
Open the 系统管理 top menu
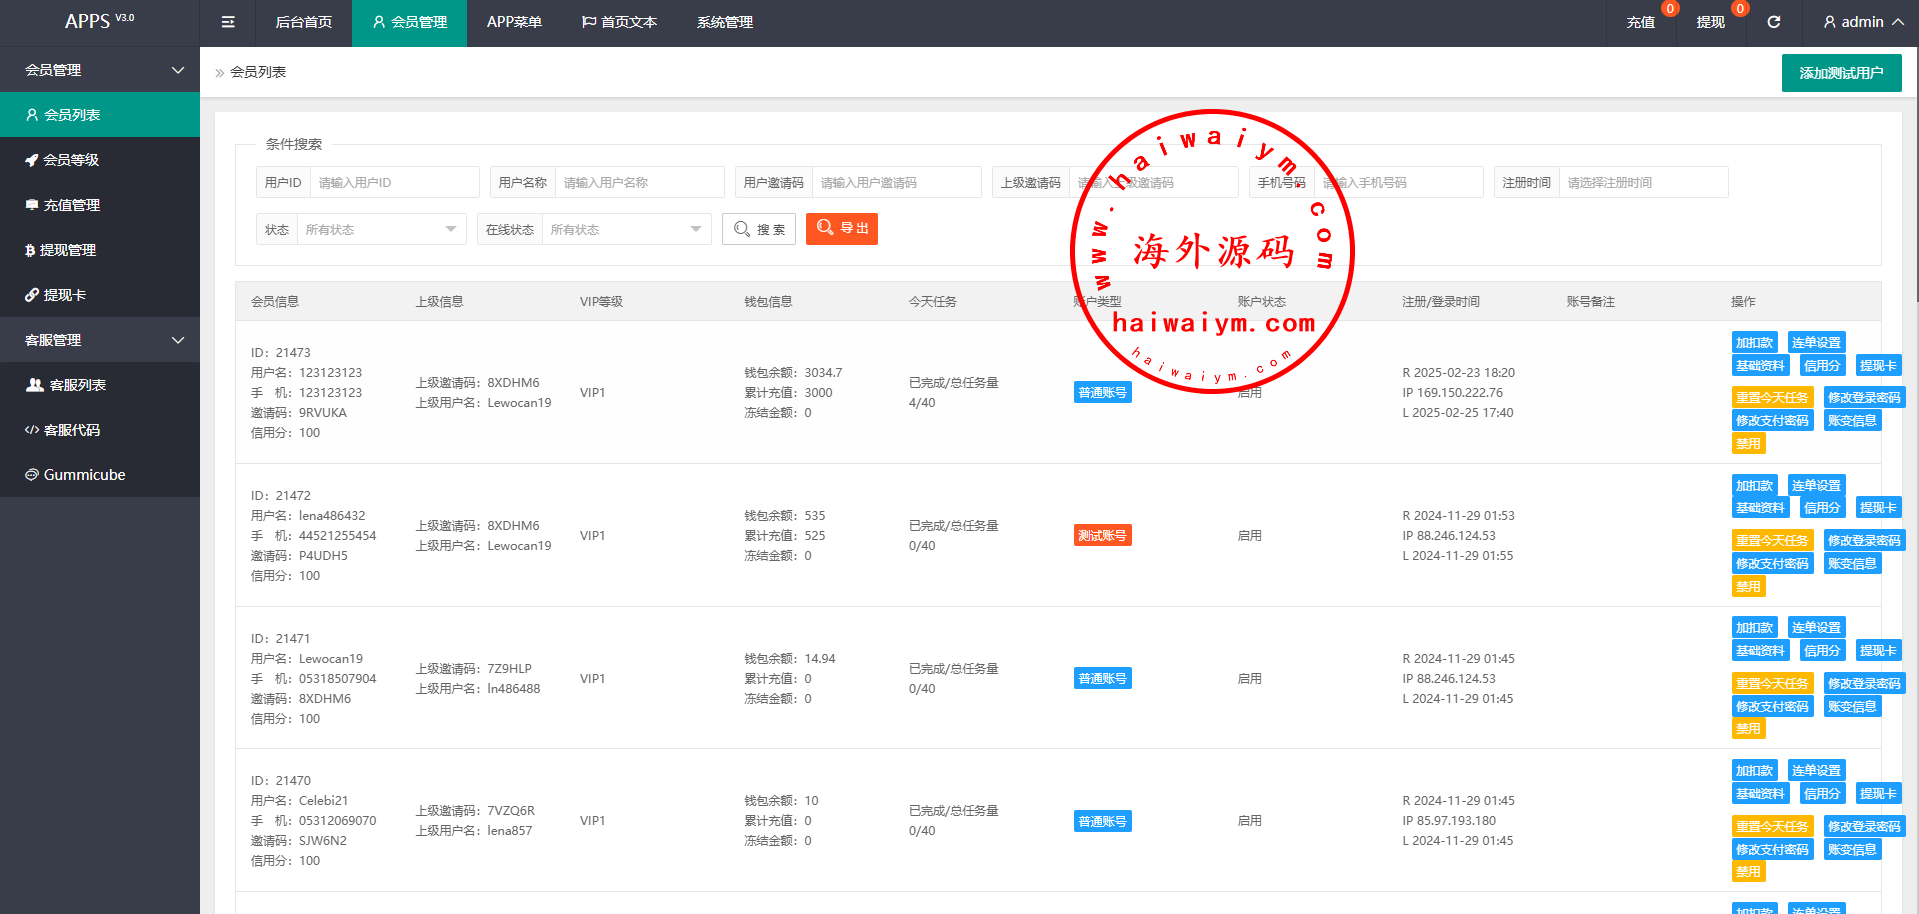tap(725, 22)
